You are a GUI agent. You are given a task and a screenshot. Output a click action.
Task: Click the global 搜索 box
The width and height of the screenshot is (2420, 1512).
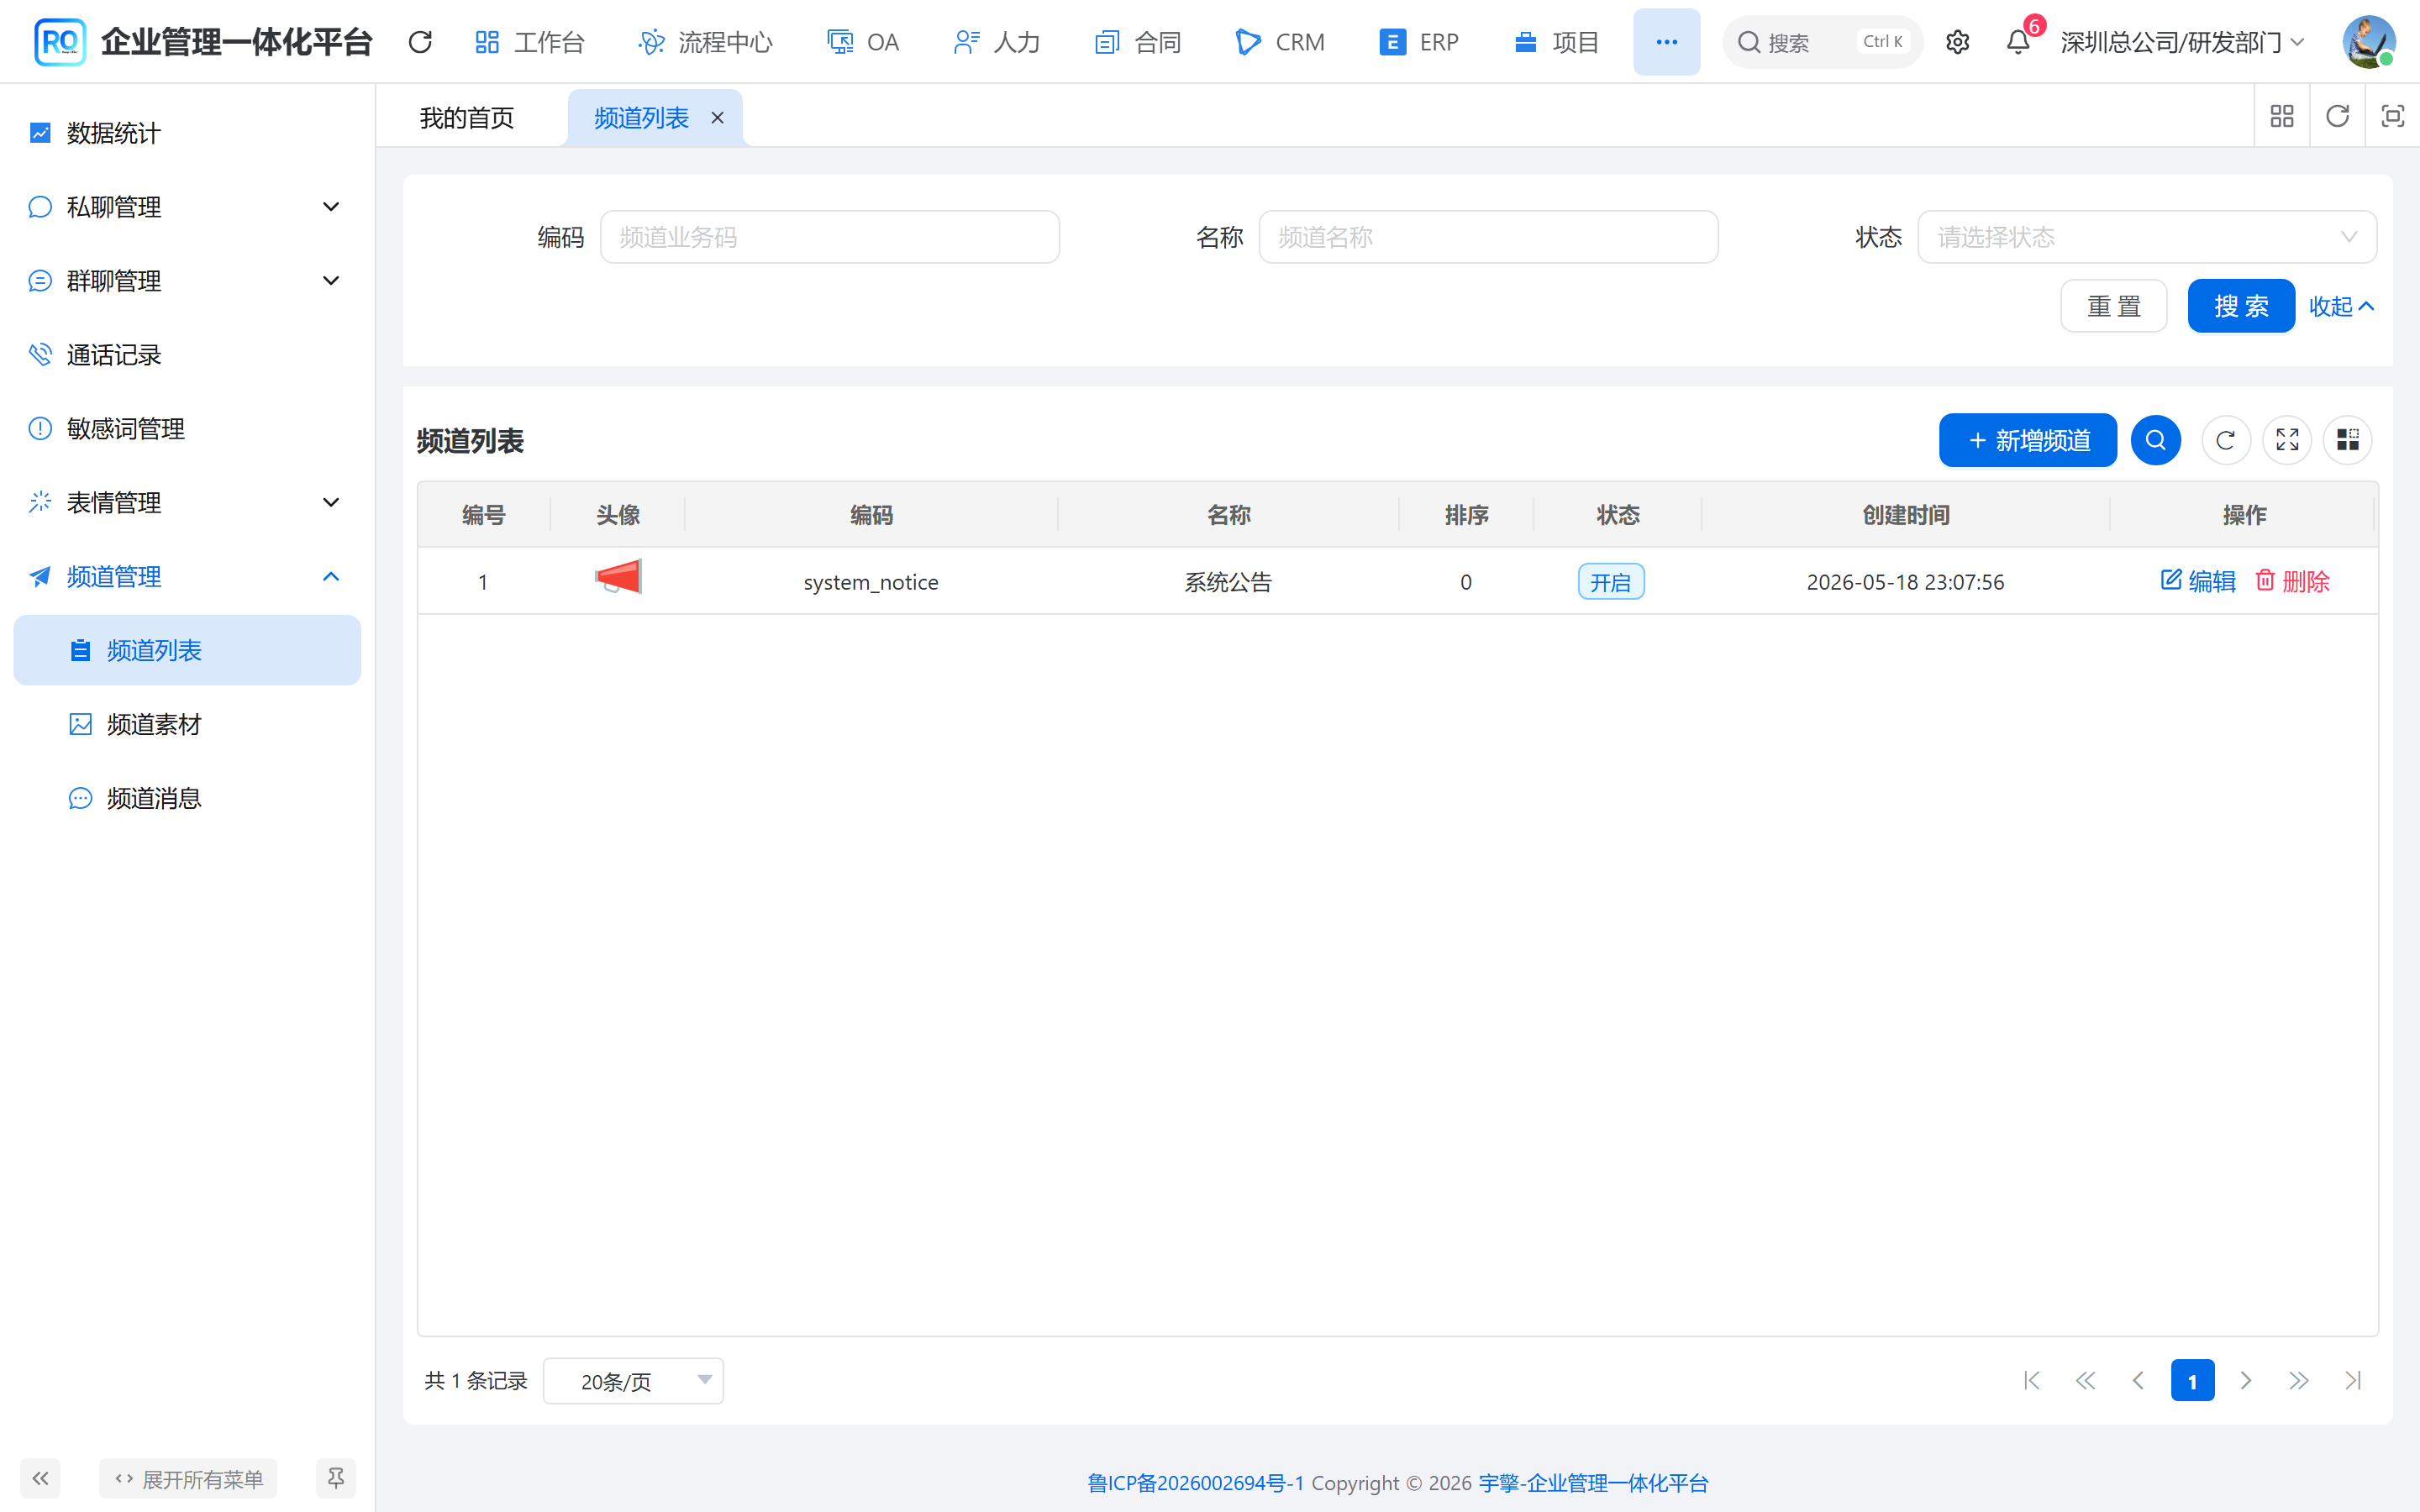[x=1822, y=42]
